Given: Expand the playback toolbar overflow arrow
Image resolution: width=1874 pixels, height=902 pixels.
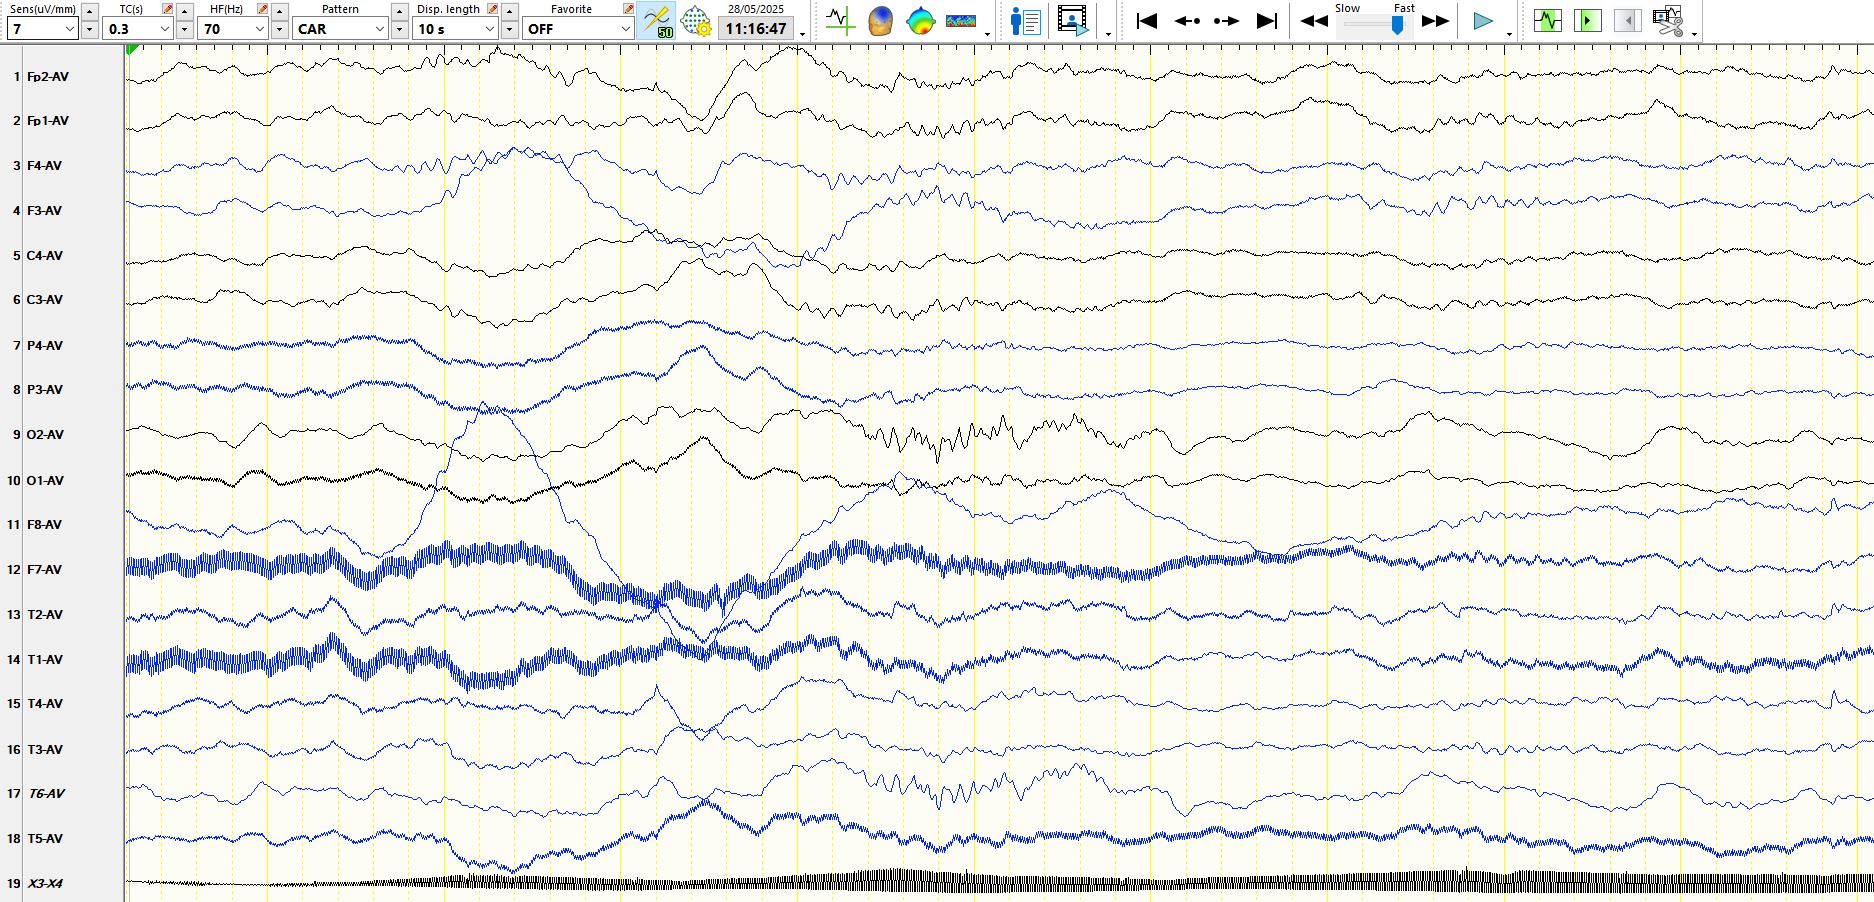Looking at the screenshot, I should coord(1509,34).
